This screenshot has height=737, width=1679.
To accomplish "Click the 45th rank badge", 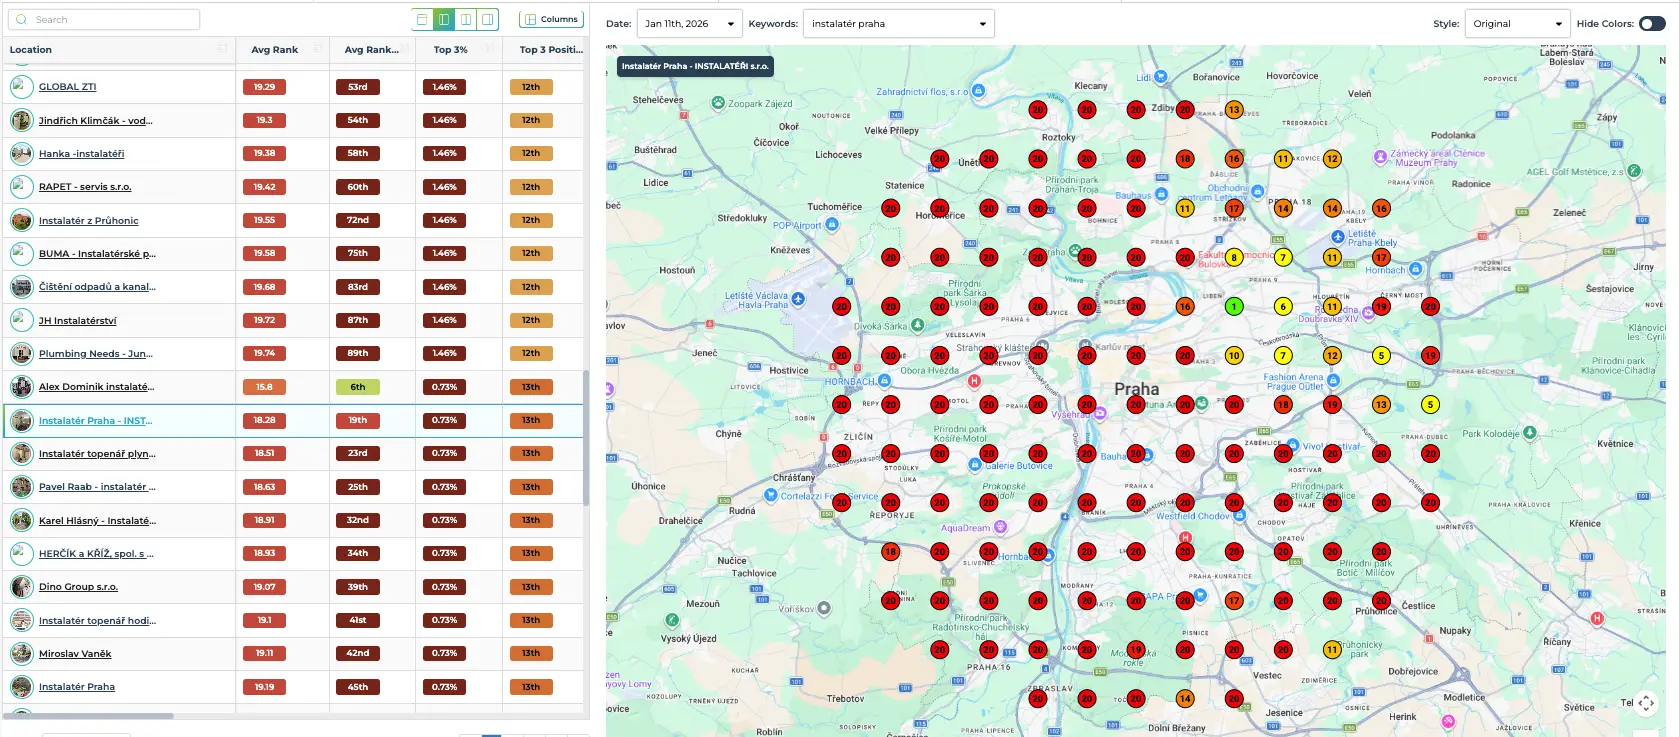I will click(358, 687).
